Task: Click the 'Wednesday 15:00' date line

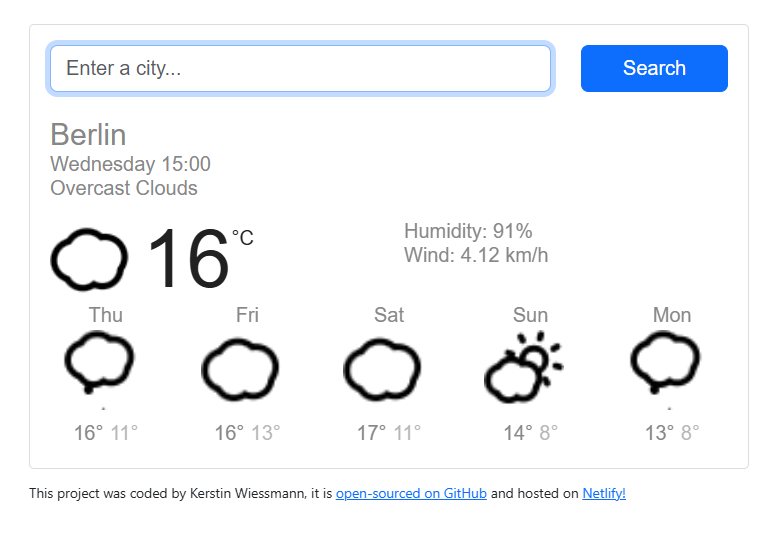Action: tap(130, 164)
